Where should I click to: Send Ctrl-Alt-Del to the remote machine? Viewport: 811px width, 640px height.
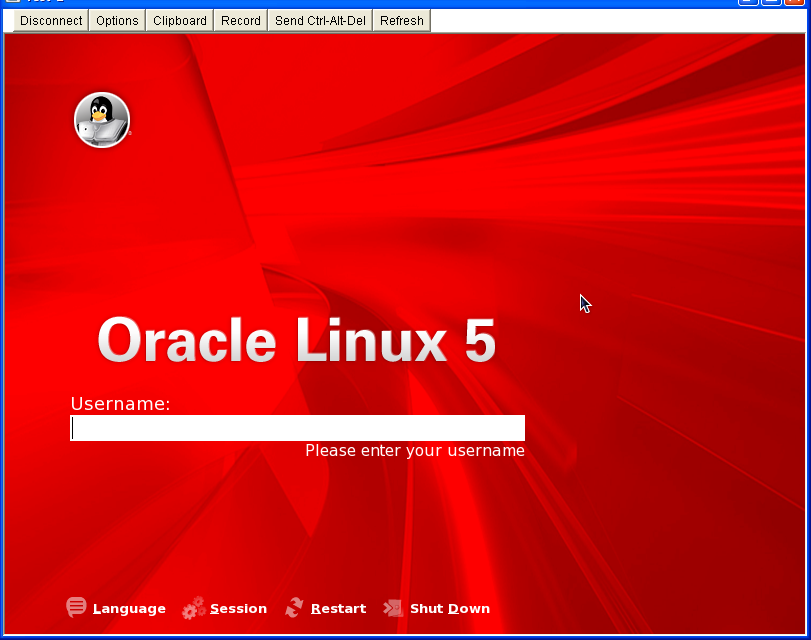[320, 21]
